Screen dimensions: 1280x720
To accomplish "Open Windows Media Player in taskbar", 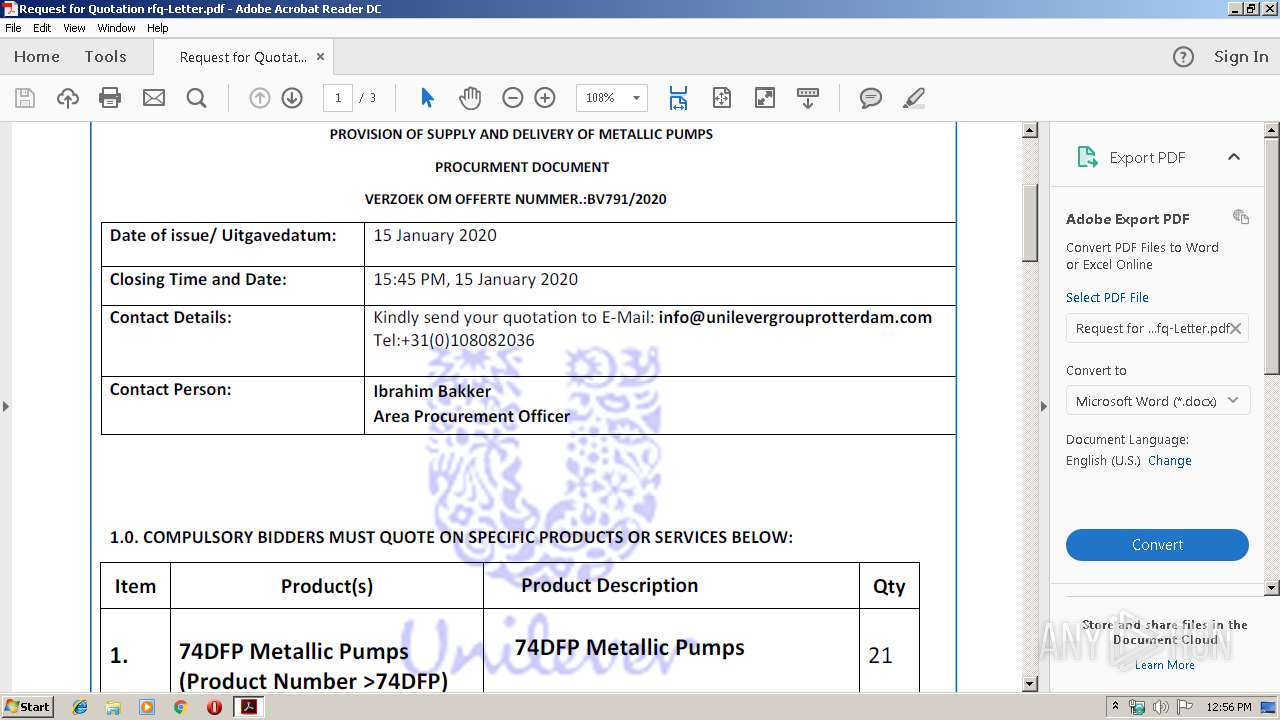I will click(x=147, y=707).
